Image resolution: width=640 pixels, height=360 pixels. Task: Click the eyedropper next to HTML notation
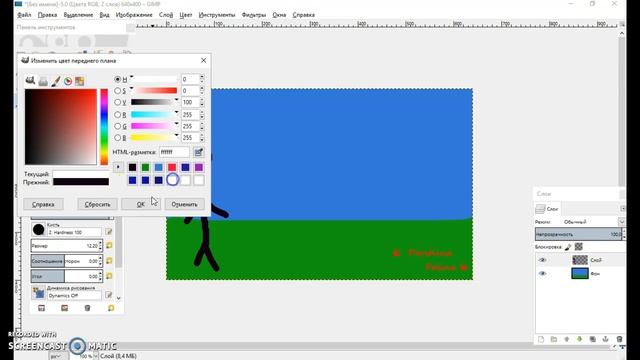(198, 152)
